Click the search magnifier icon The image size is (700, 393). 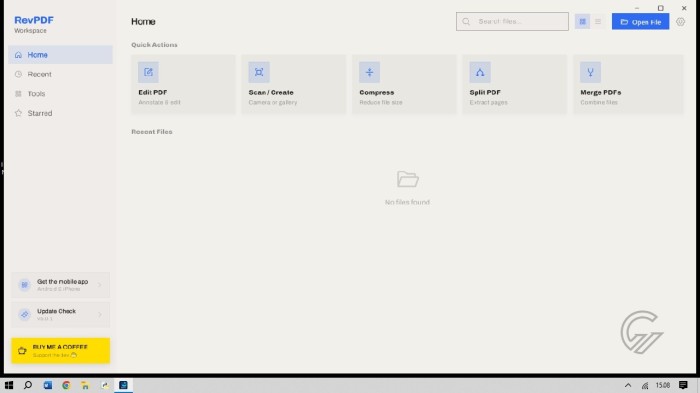(x=466, y=21)
